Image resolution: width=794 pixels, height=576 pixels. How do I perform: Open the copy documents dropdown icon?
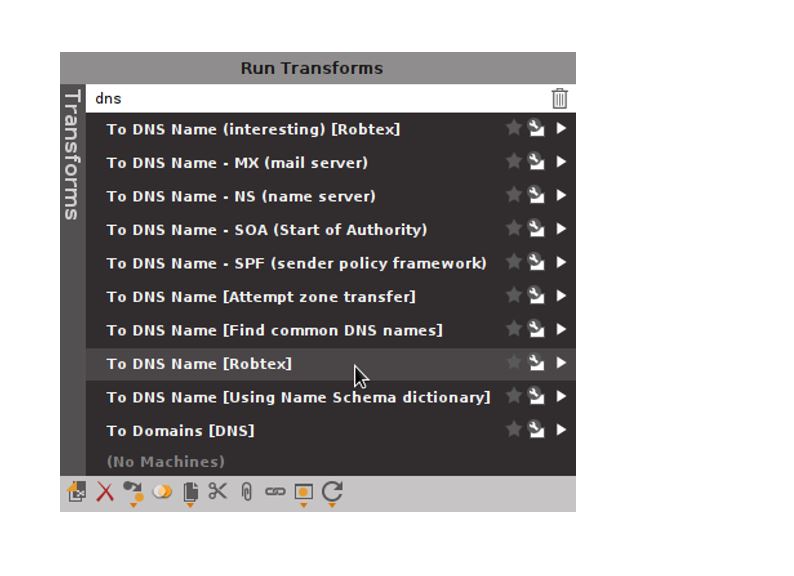[x=190, y=494]
